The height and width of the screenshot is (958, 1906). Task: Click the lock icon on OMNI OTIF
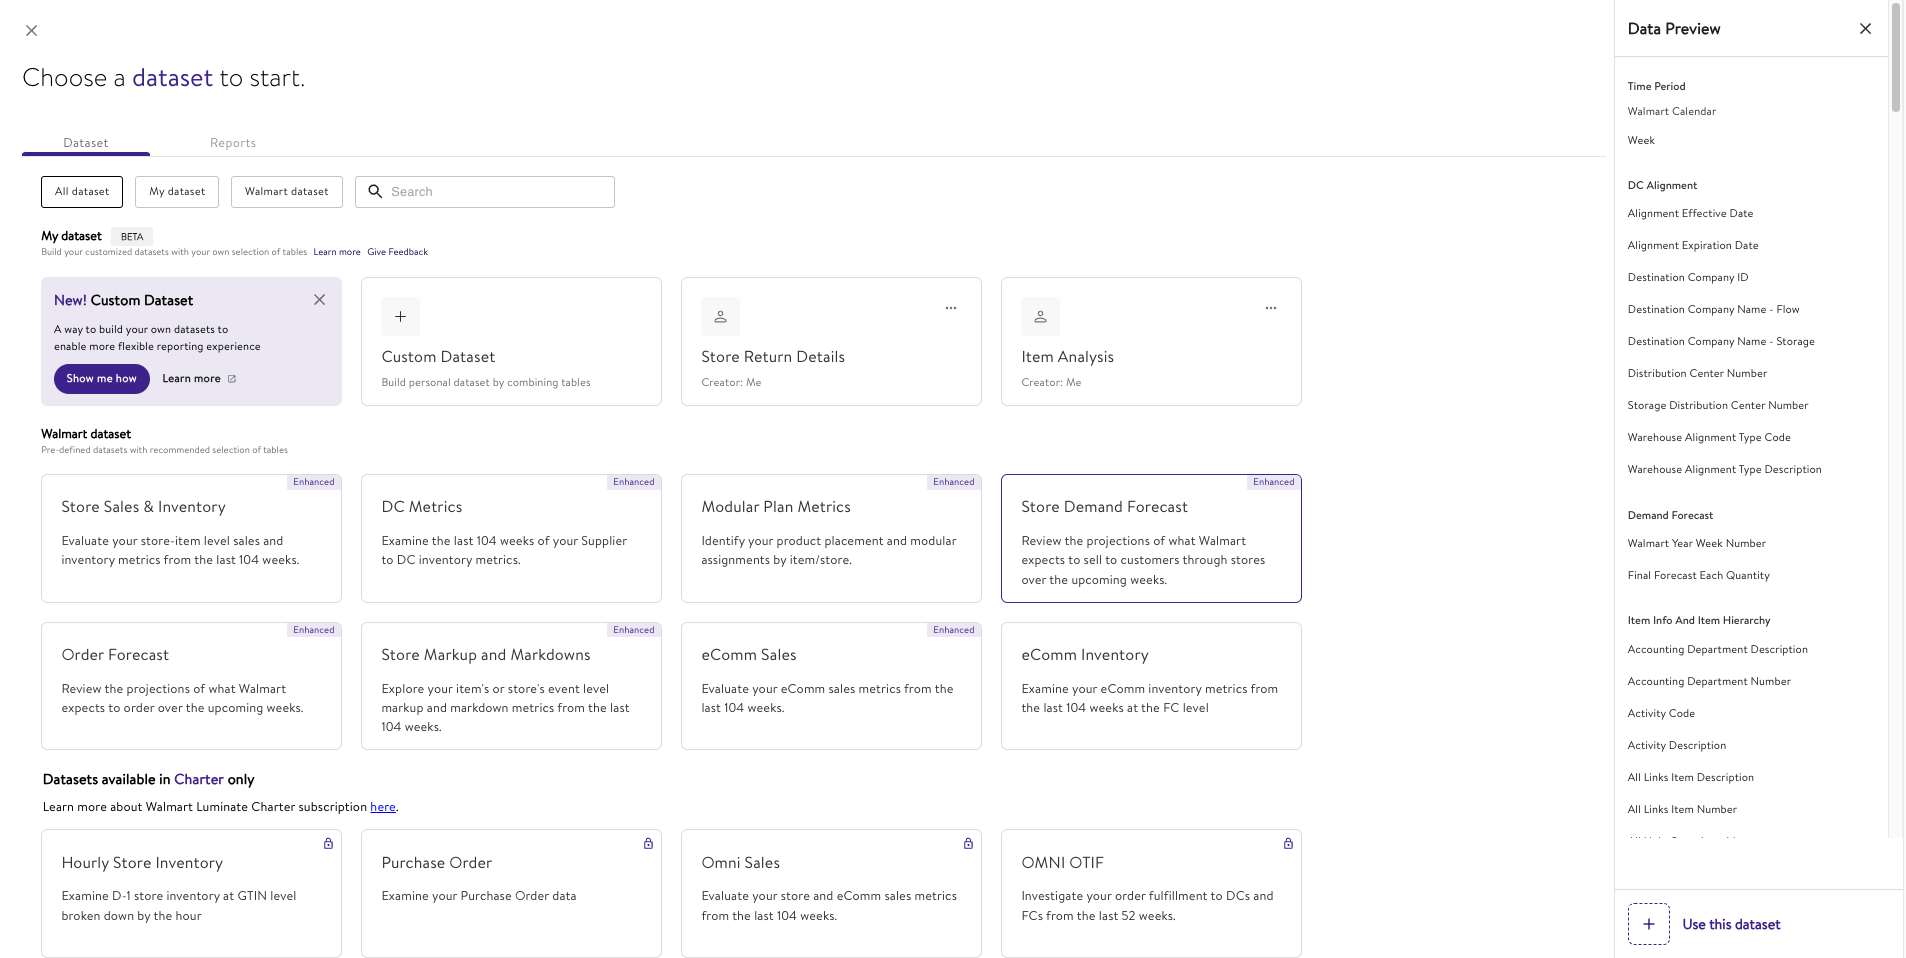[x=1288, y=843]
